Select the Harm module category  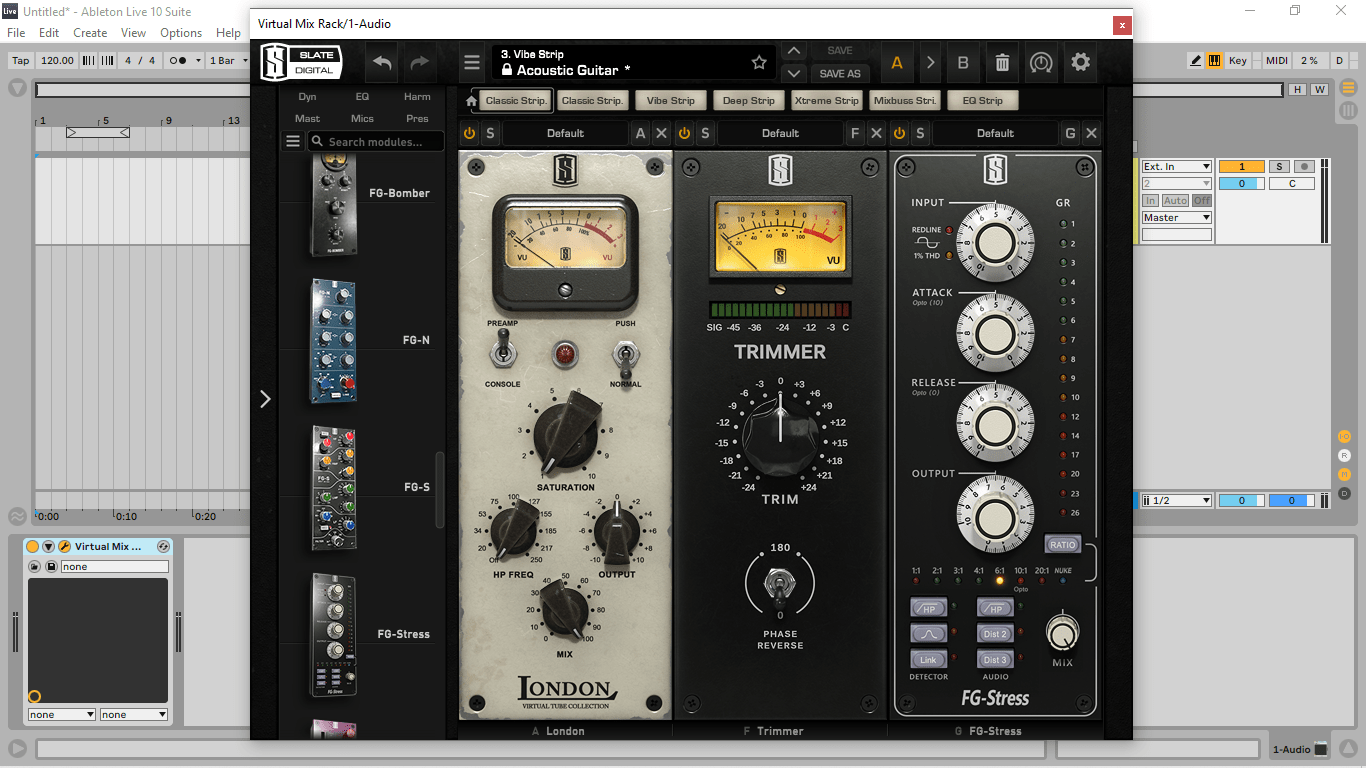pos(417,97)
